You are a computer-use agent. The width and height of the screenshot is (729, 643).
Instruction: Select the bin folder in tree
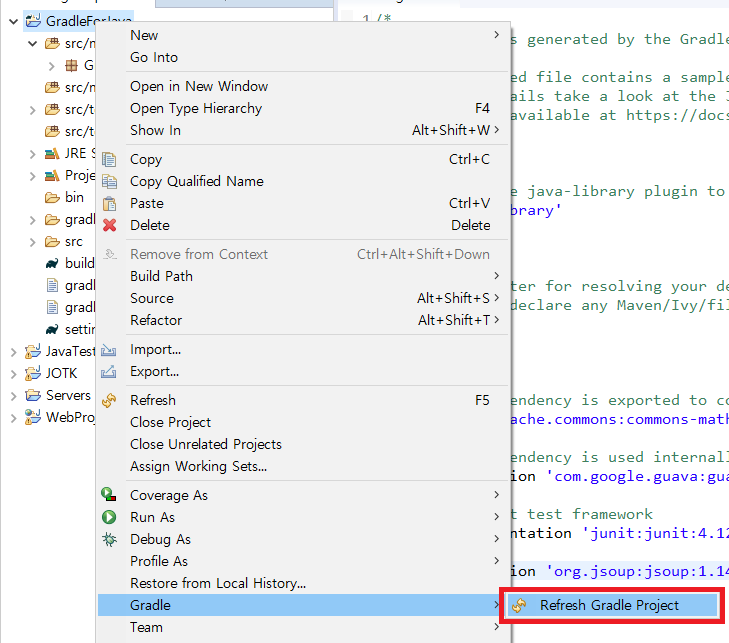[74, 198]
